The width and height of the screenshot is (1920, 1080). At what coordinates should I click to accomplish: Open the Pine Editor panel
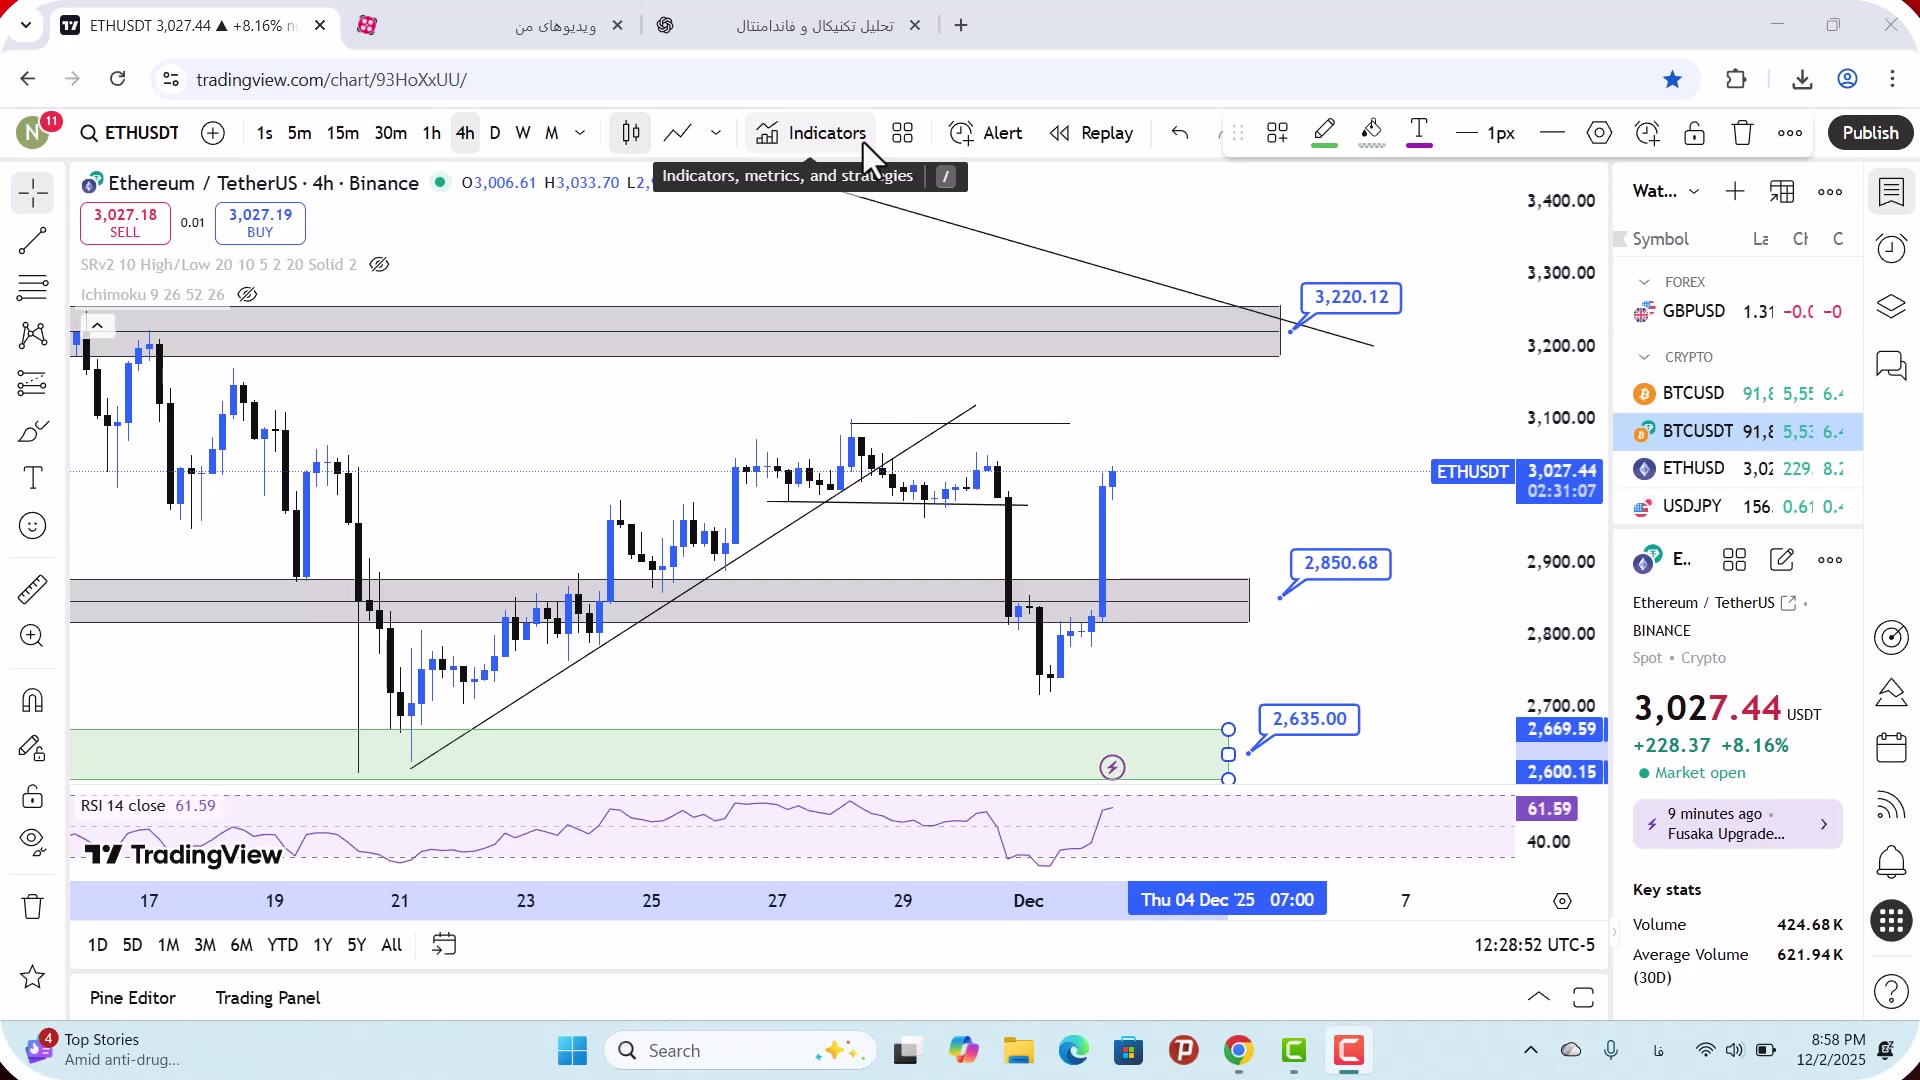click(132, 998)
